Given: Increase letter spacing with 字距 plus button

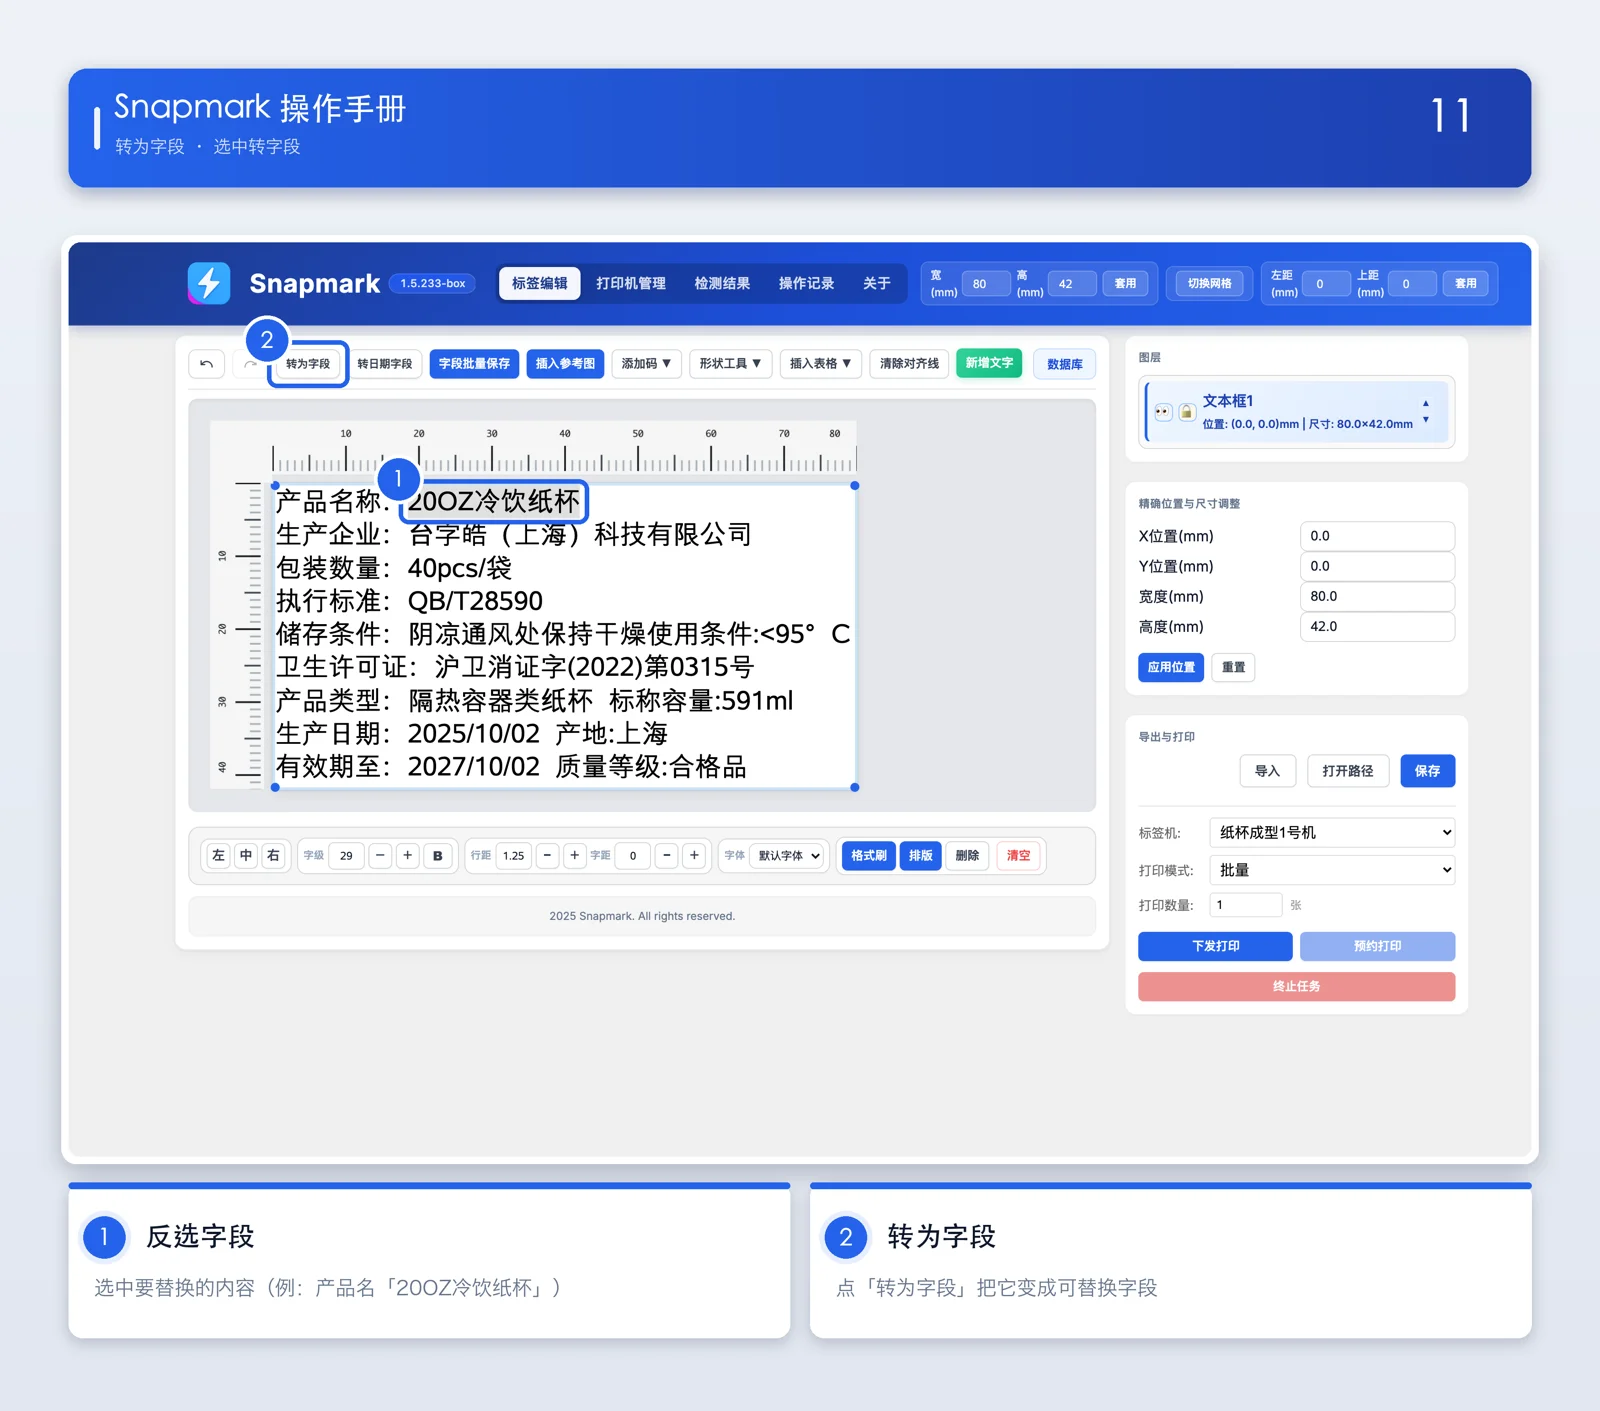Looking at the screenshot, I should [694, 856].
